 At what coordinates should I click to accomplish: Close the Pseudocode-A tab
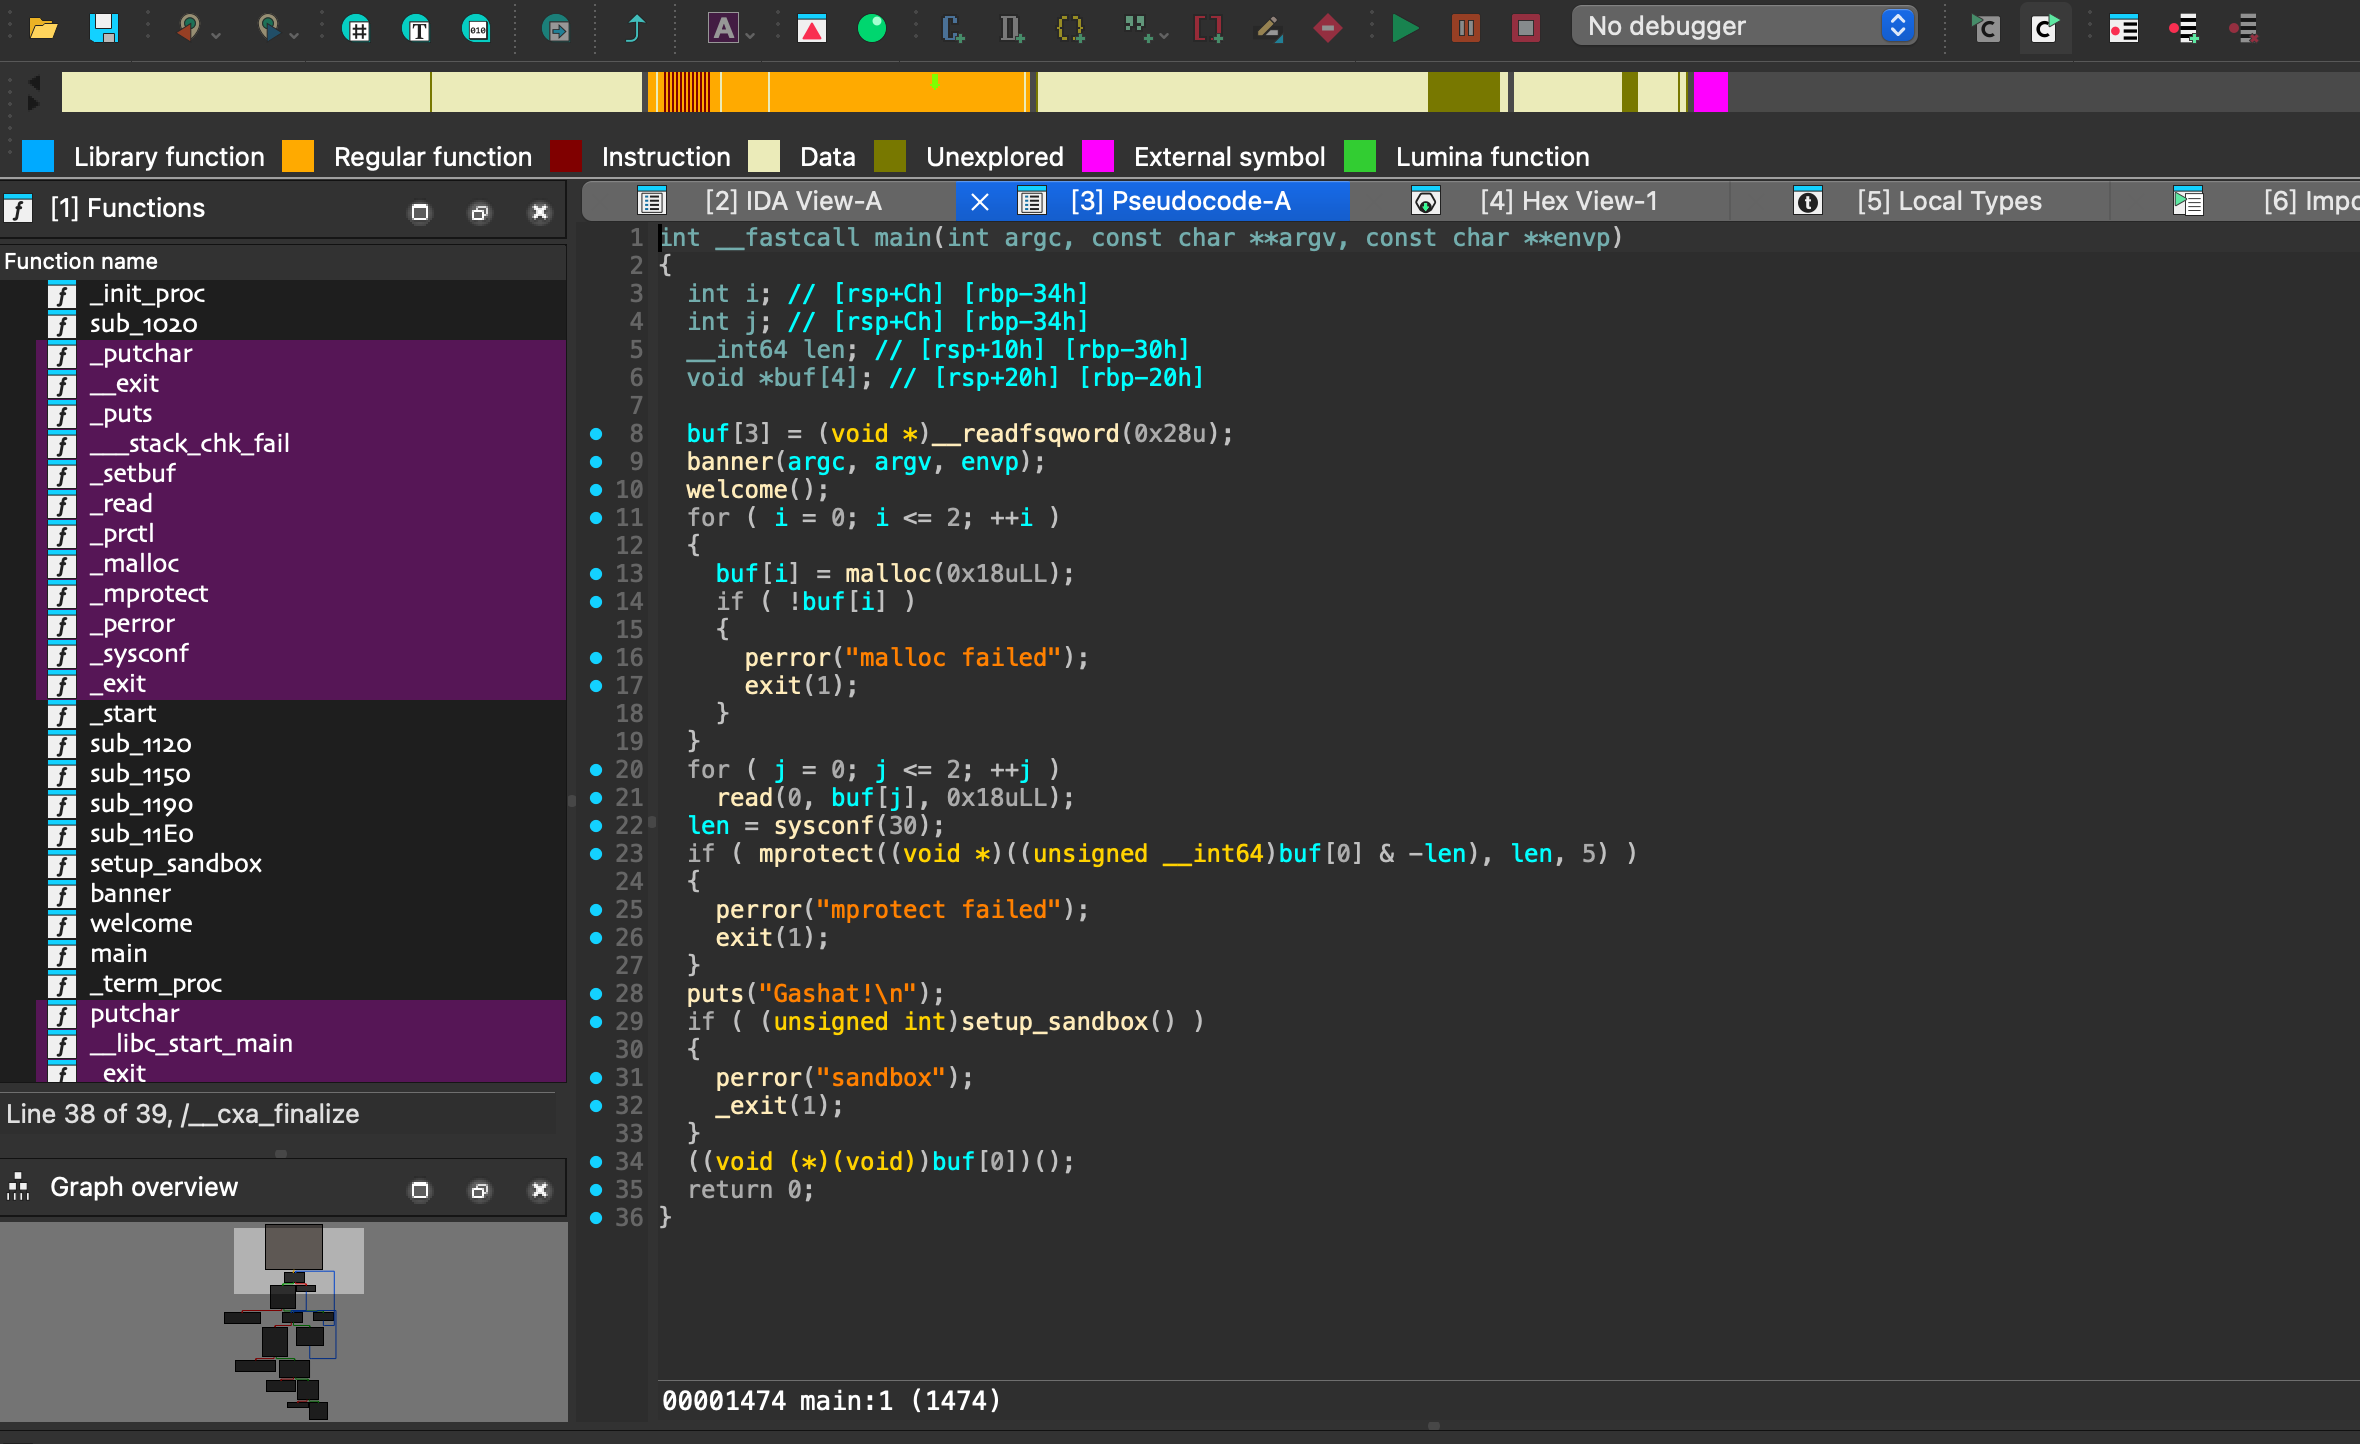[x=980, y=201]
